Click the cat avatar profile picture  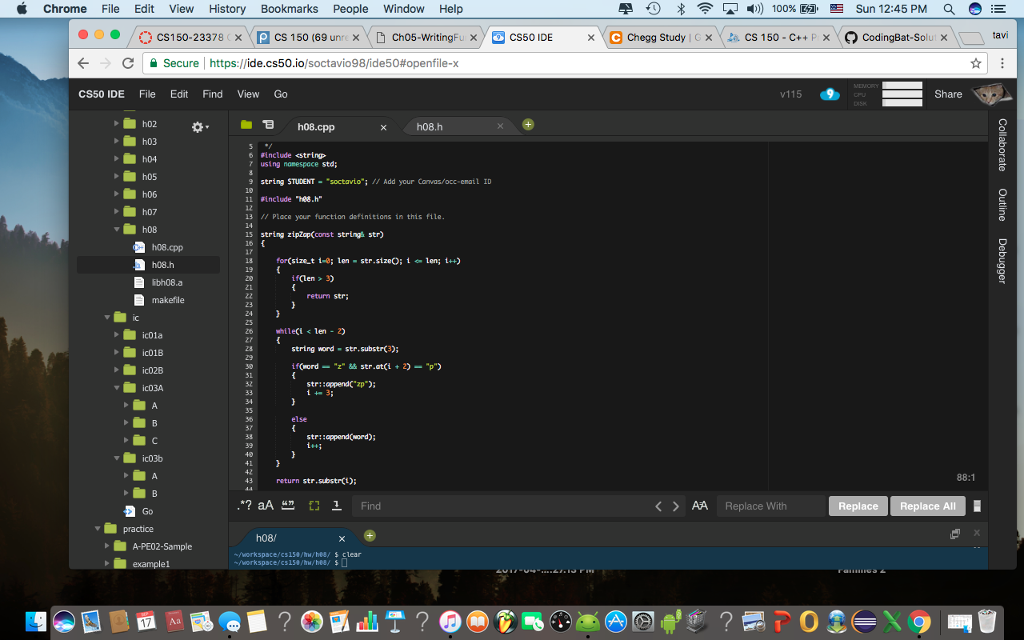[991, 94]
